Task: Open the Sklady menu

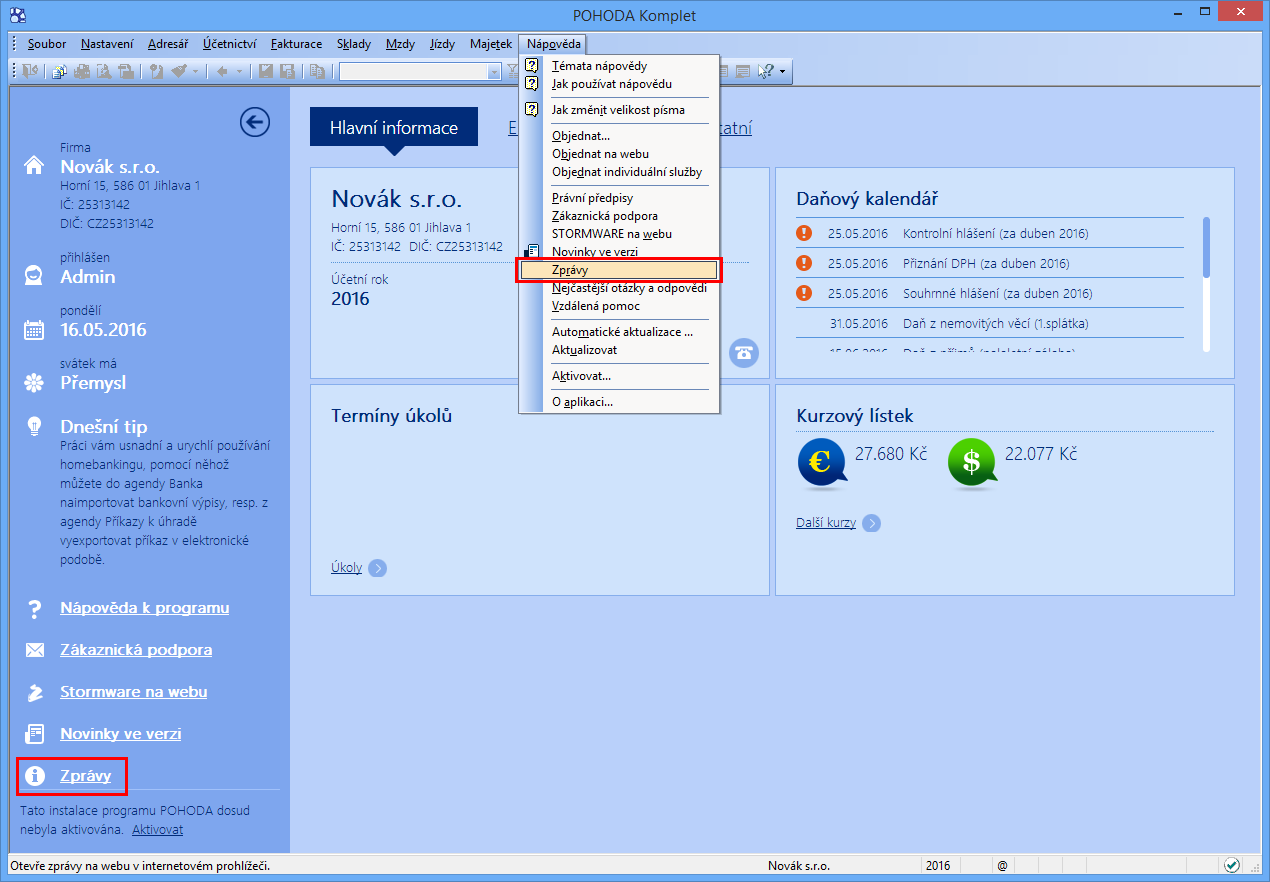Action: coord(354,44)
